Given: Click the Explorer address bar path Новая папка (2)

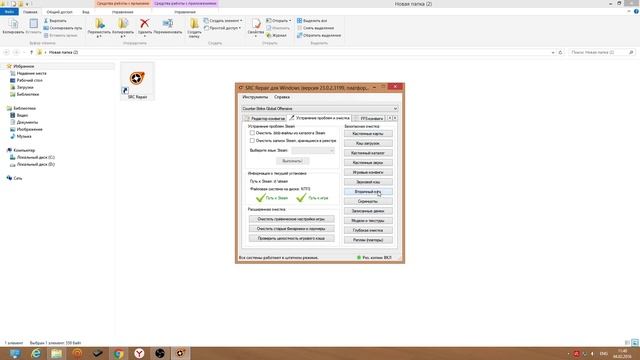Looking at the screenshot, I should click(x=63, y=52).
